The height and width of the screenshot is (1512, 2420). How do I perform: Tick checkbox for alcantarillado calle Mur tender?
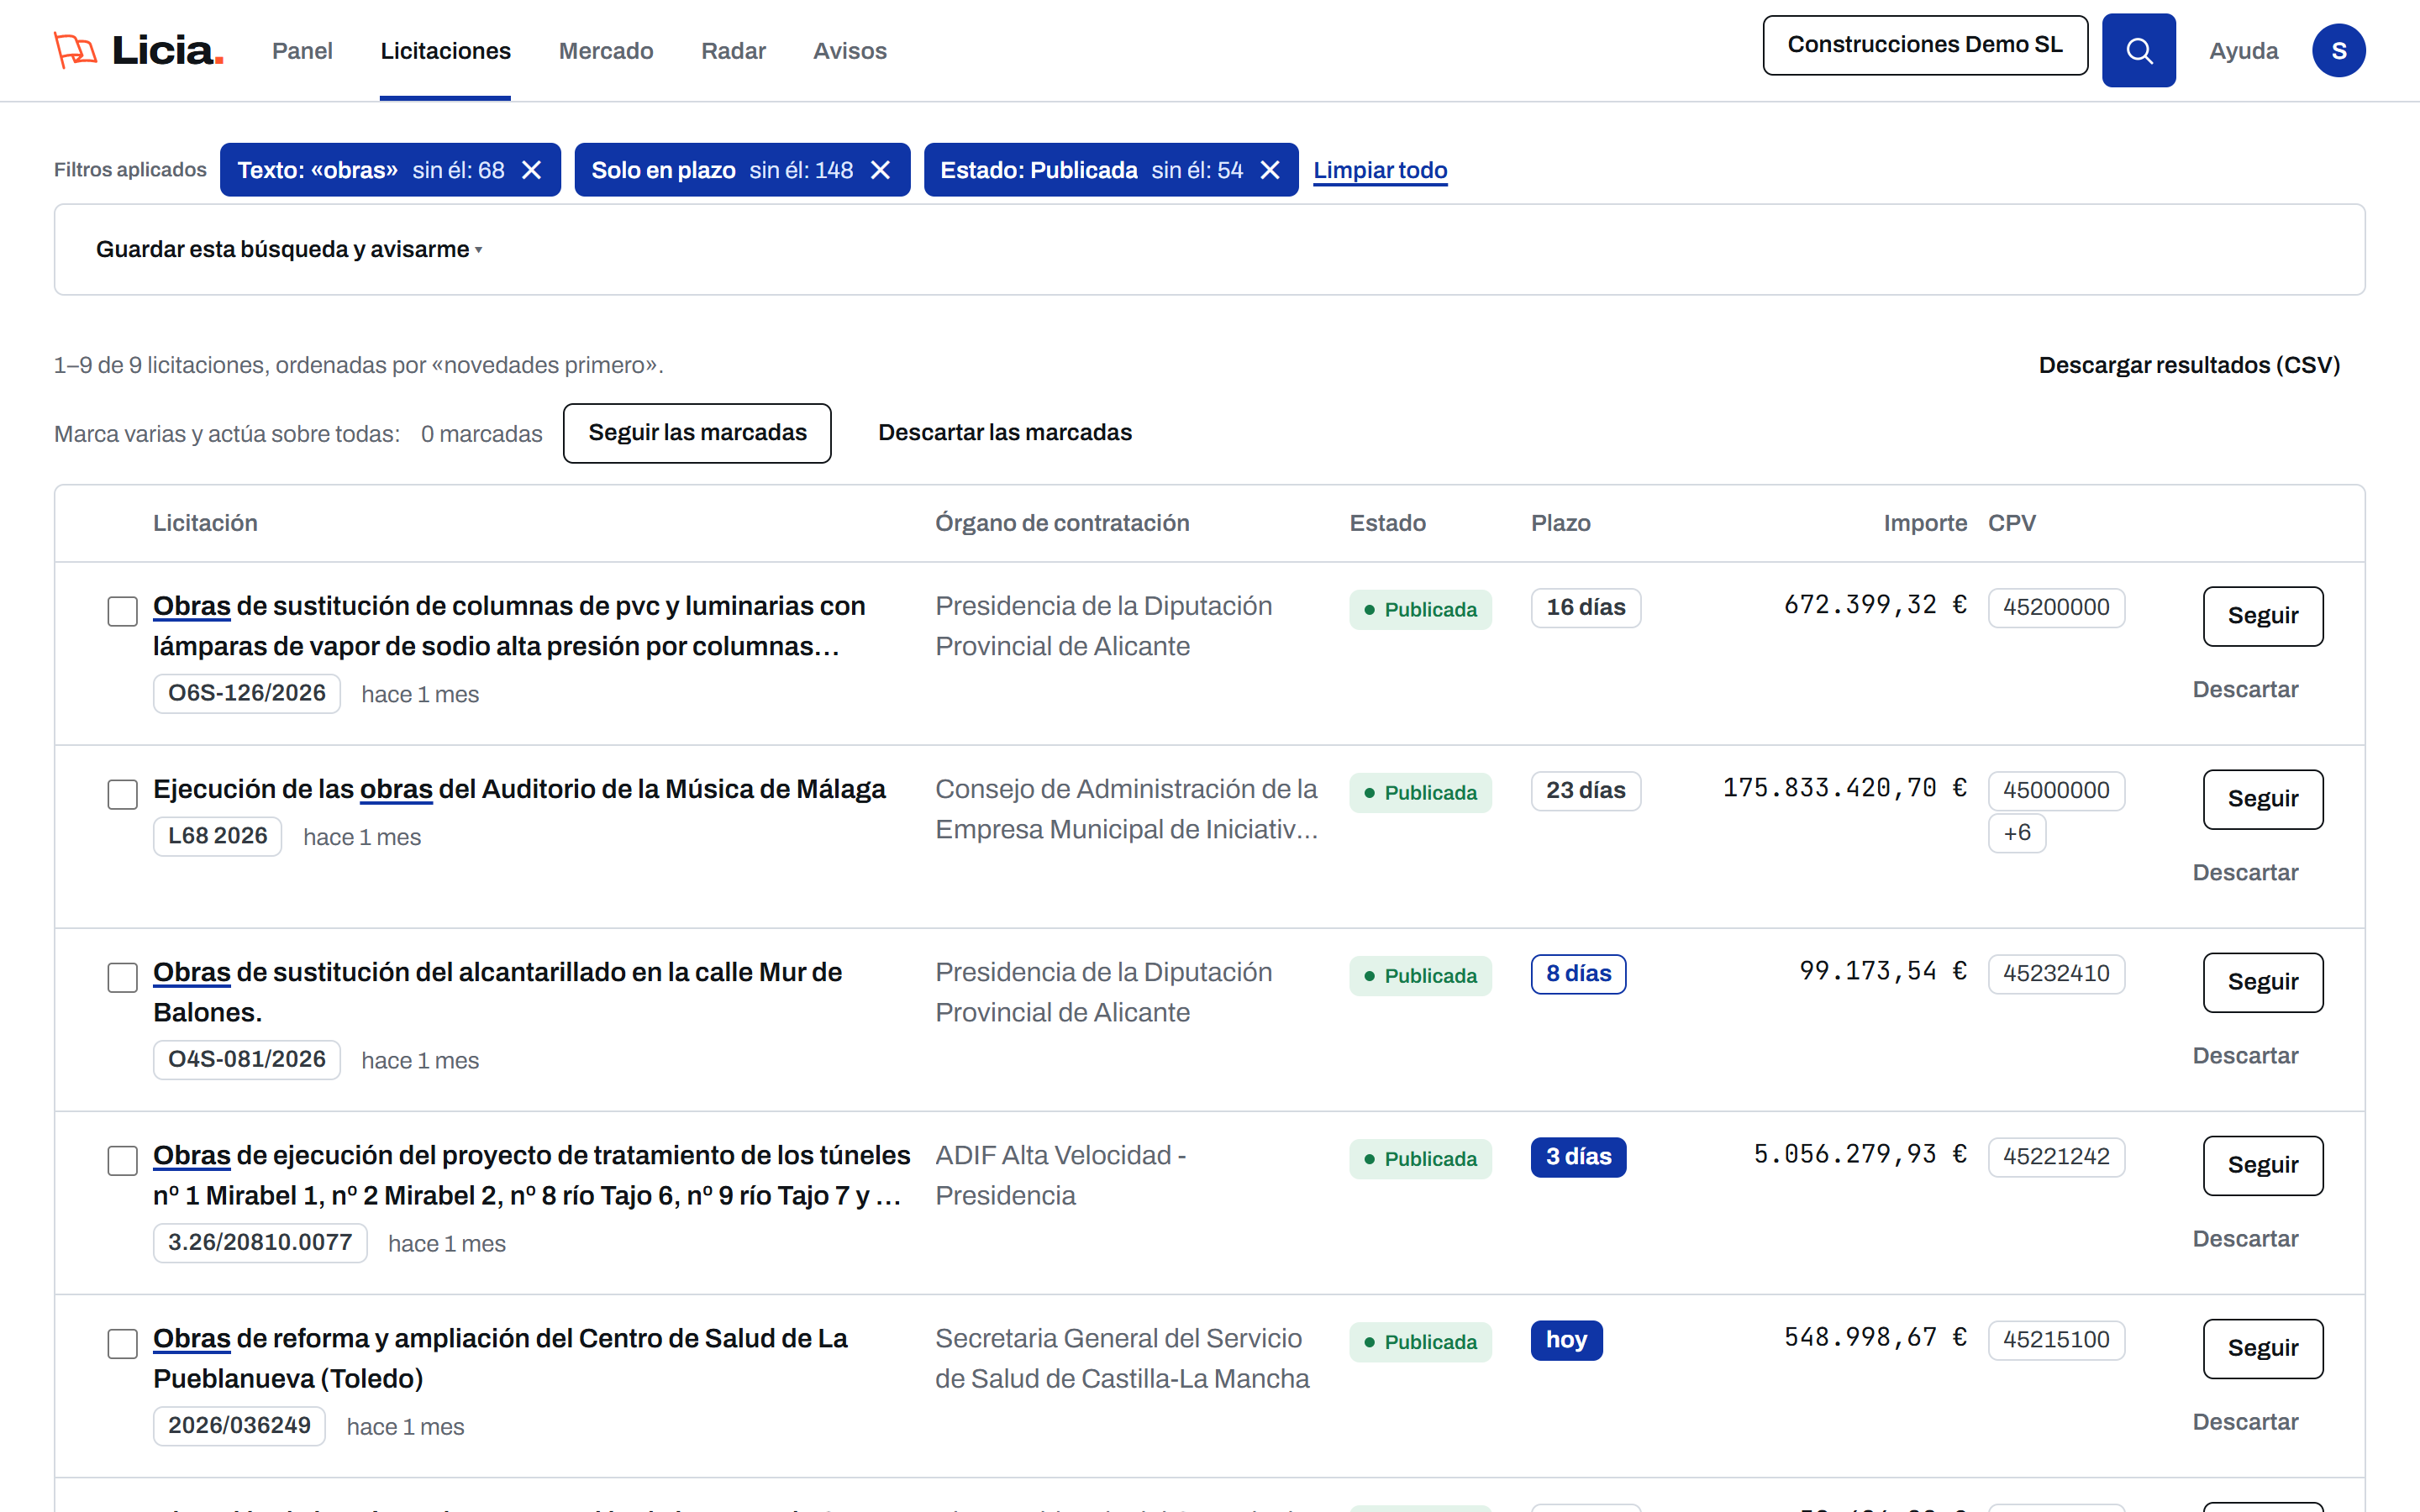tap(122, 977)
